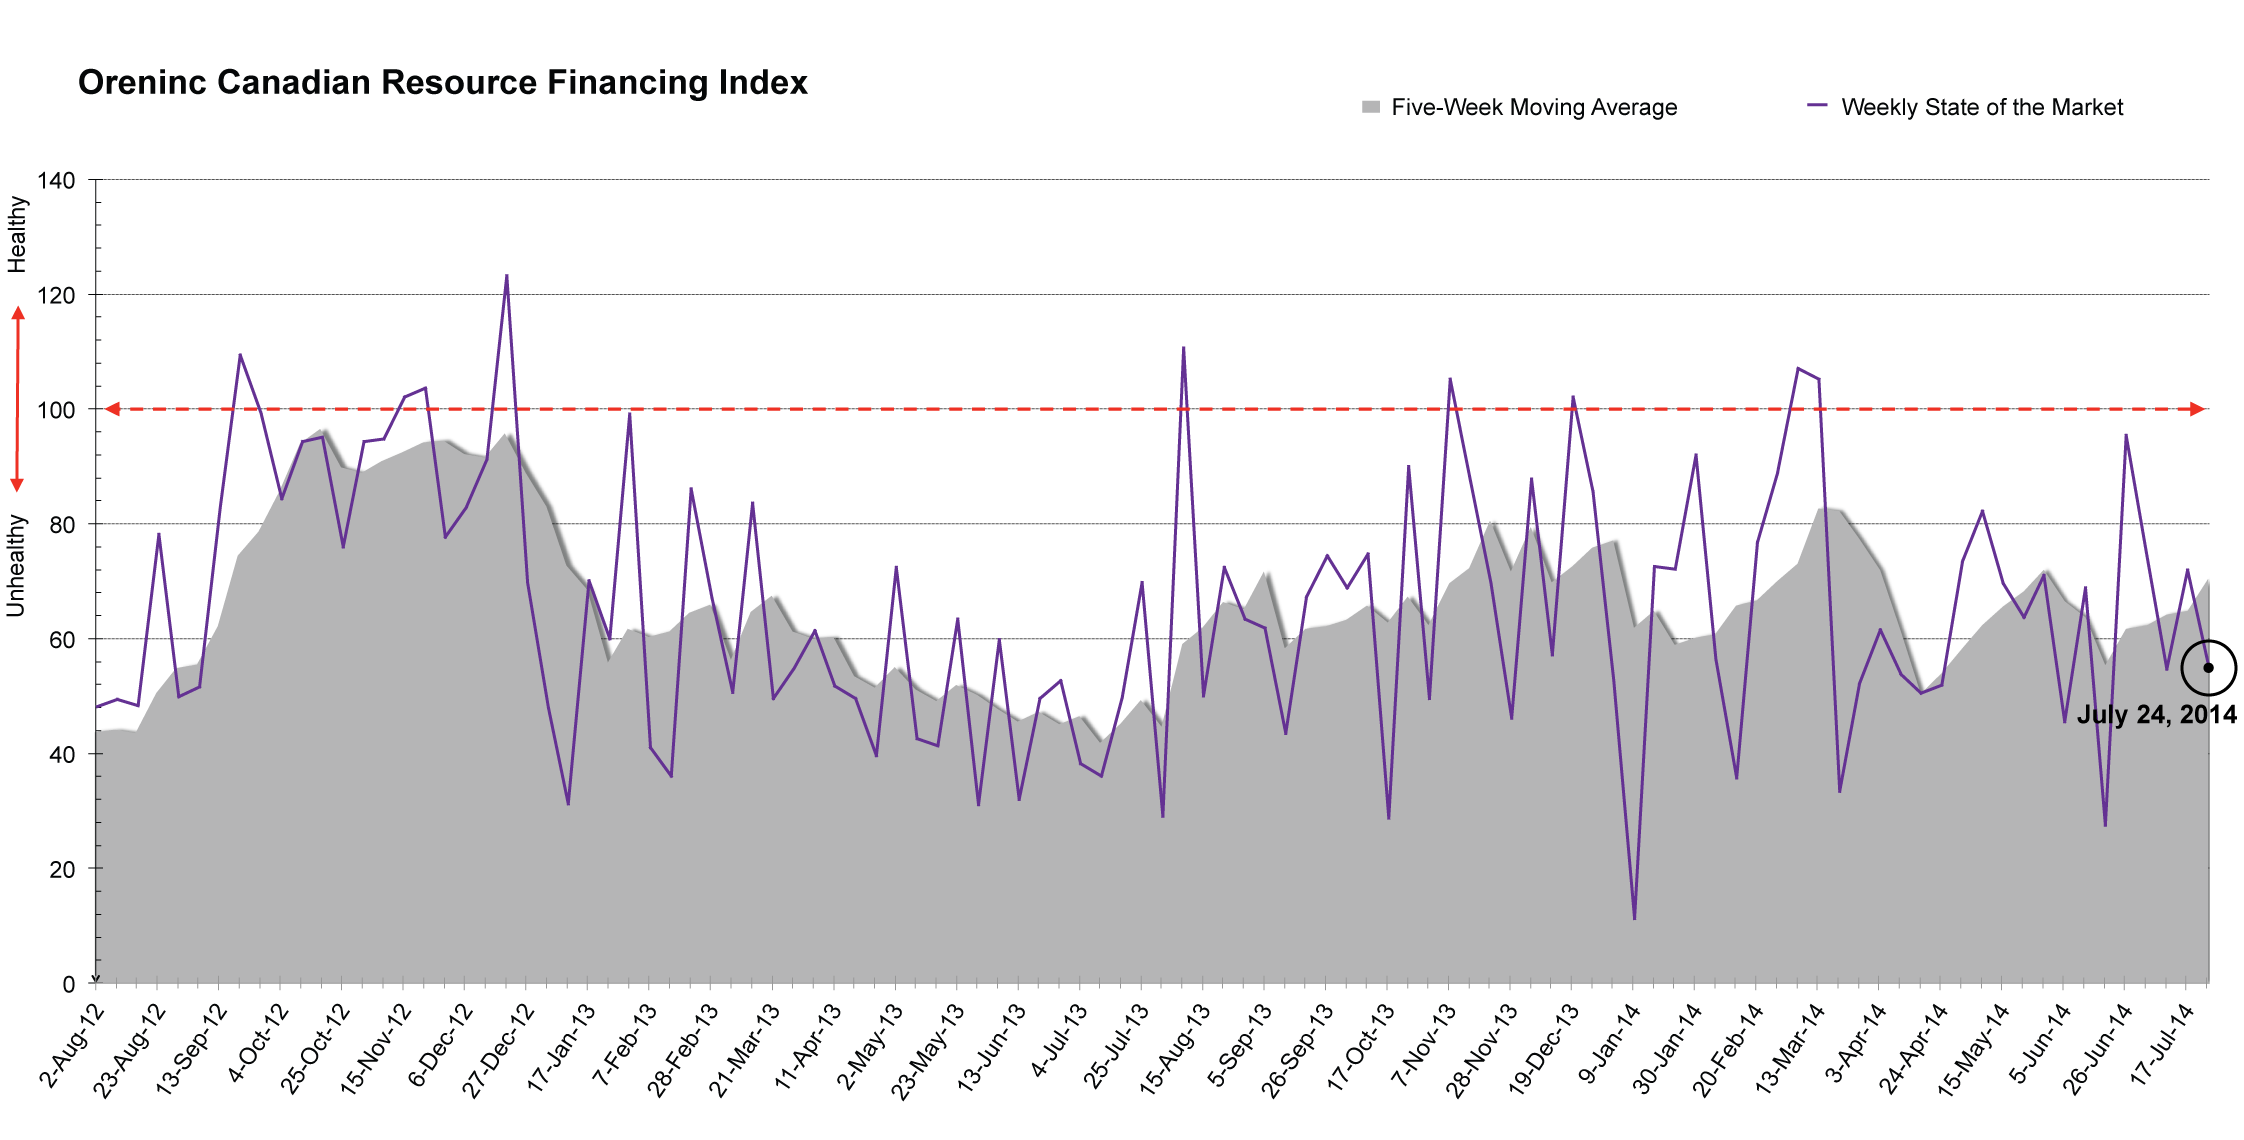
Task: Click the chart title Oreninc Canadian Resource Financing Index
Action: pyautogui.click(x=443, y=82)
